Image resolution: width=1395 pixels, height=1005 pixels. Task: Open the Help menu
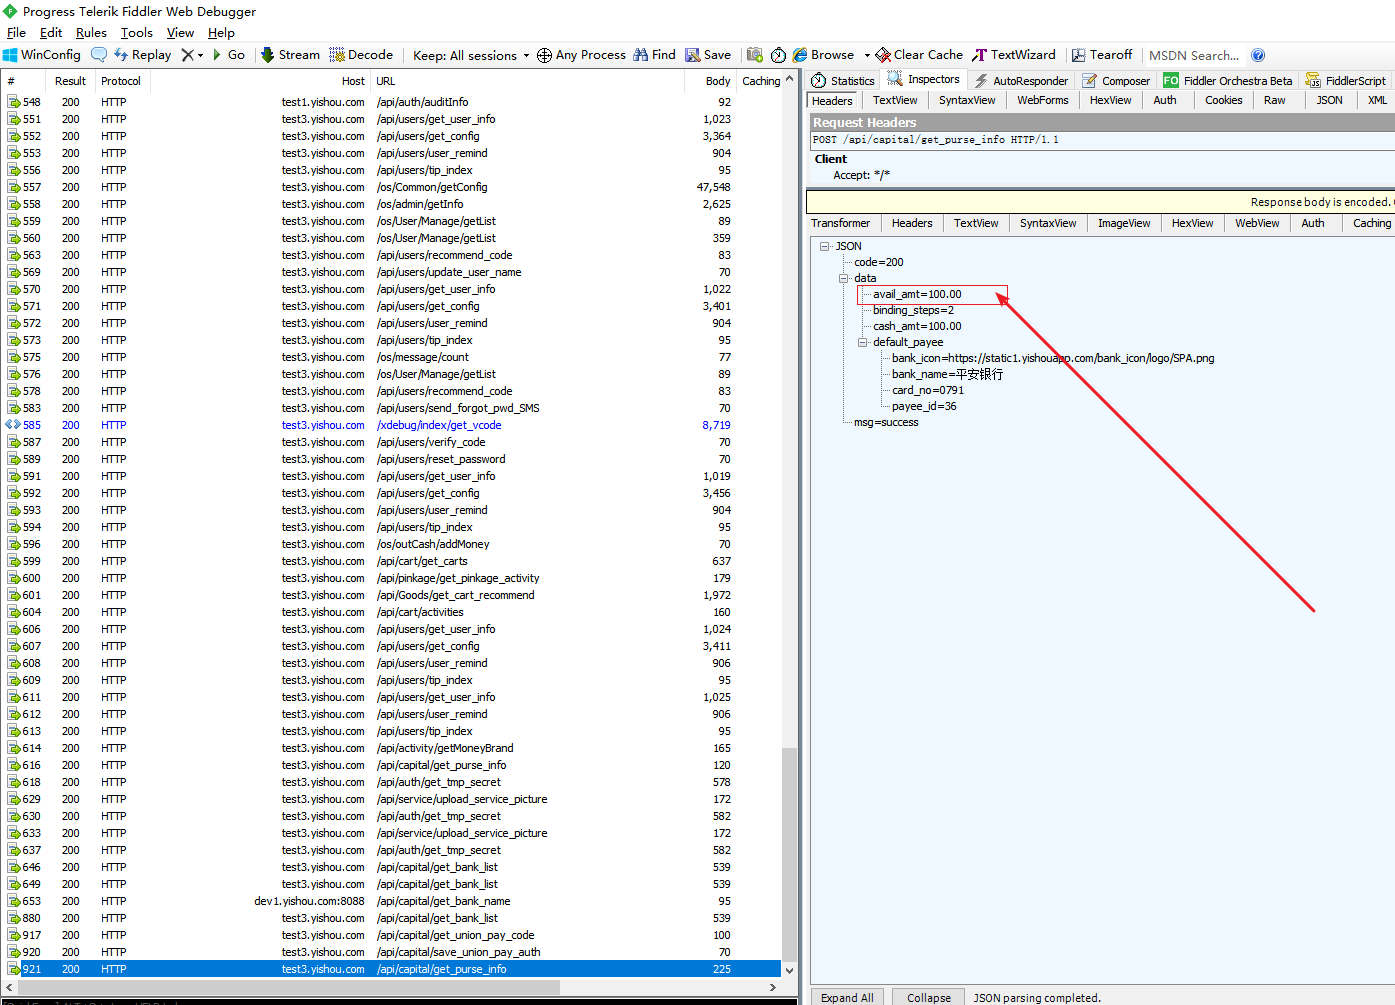pos(221,33)
